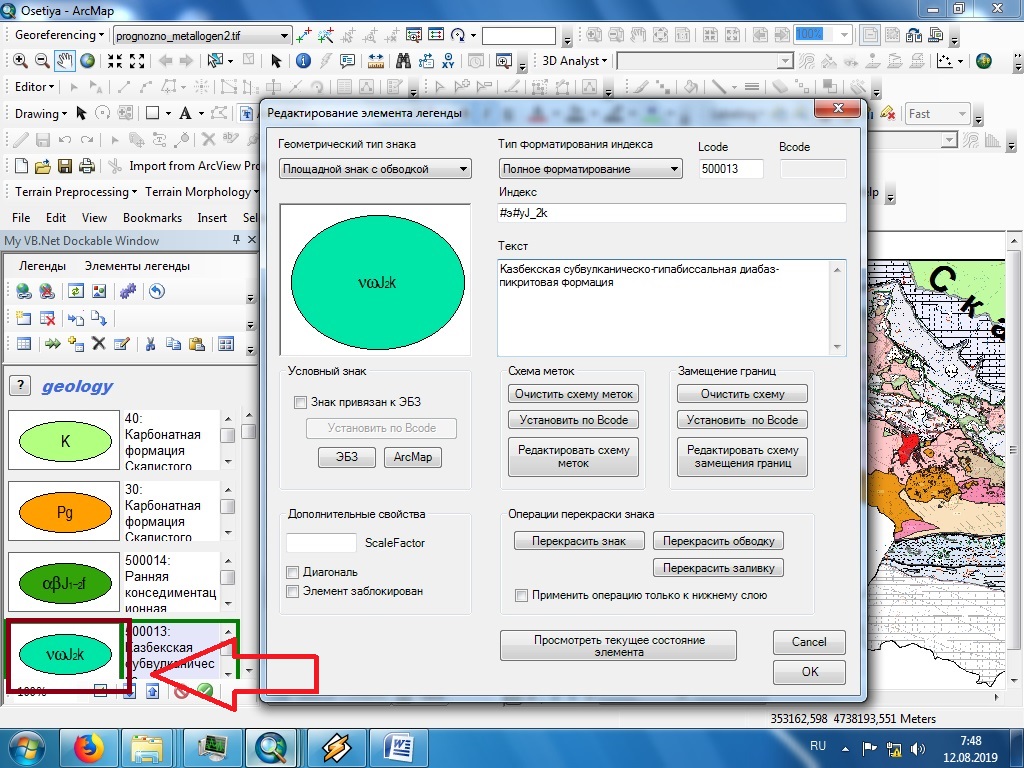1024x768 pixels.
Task: Open the Bookmarks menu
Action: pyautogui.click(x=152, y=218)
